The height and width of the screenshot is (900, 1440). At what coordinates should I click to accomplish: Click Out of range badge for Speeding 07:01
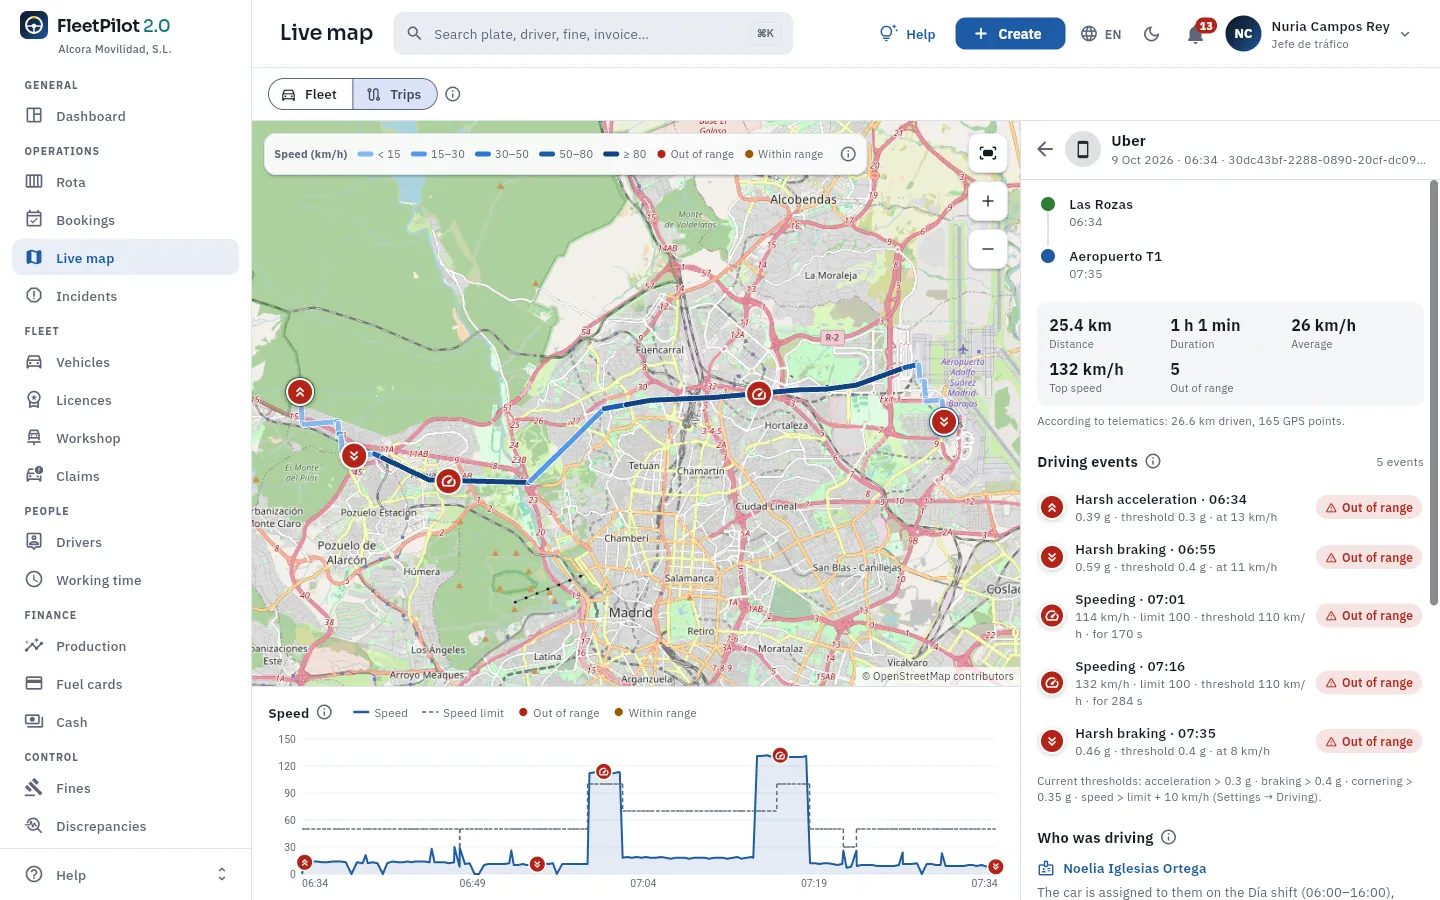pos(1369,616)
